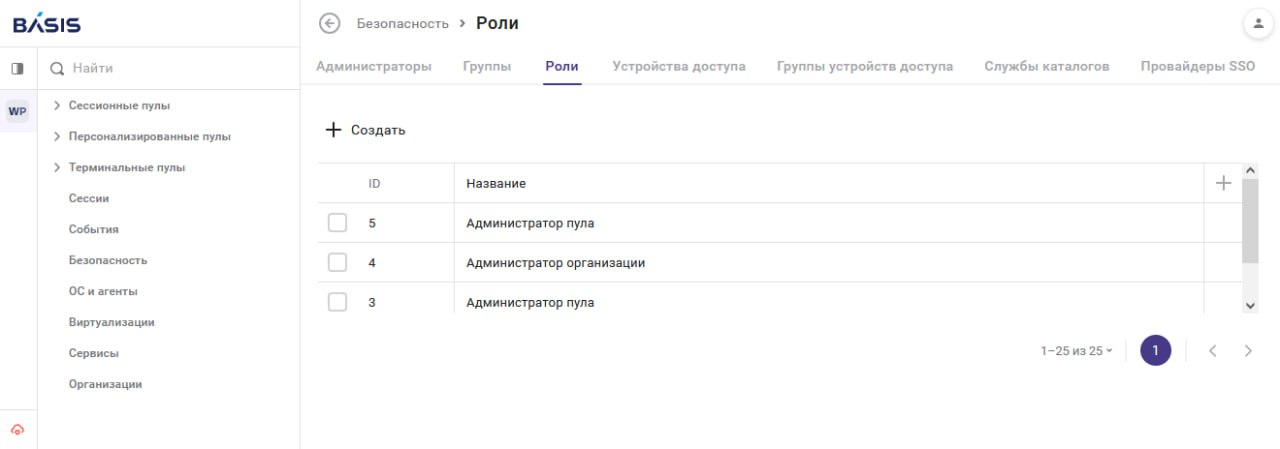1280x449 pixels.
Task: Click the back arrow icon next to Безопасность
Action: (329, 23)
